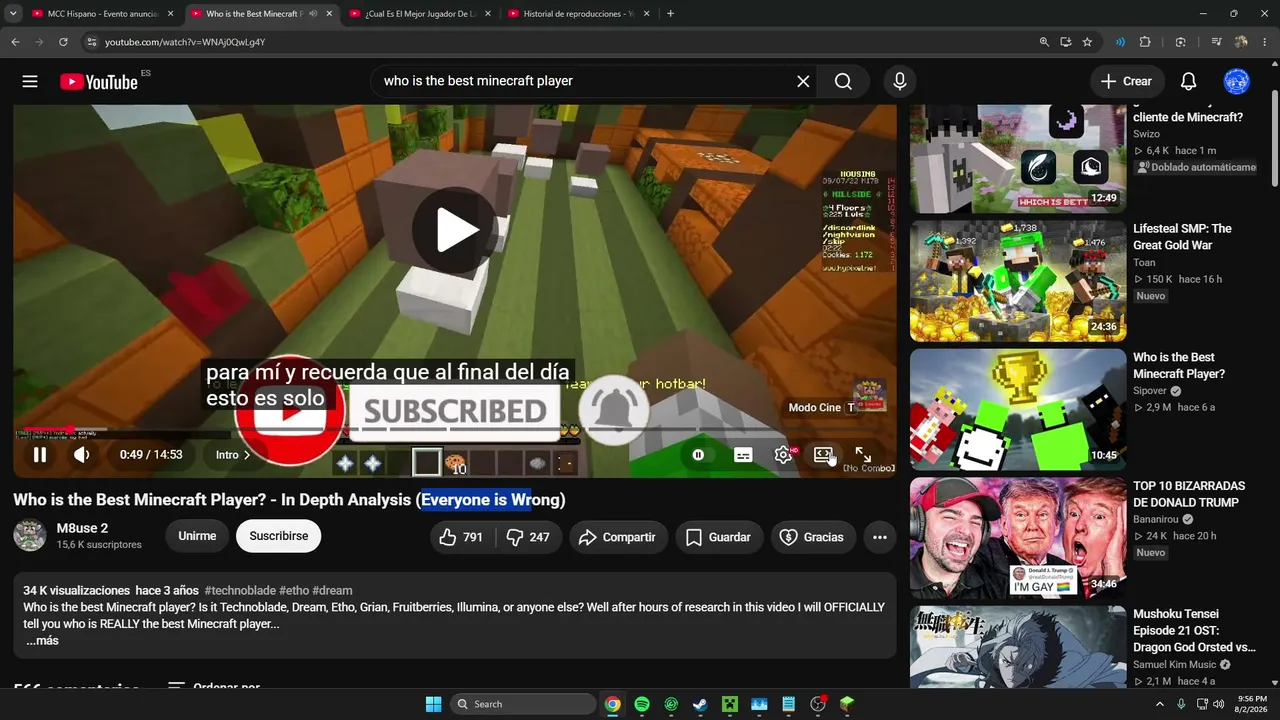Open the M8use 2 channel avatar
The height and width of the screenshot is (720, 1280).
pyautogui.click(x=30, y=536)
